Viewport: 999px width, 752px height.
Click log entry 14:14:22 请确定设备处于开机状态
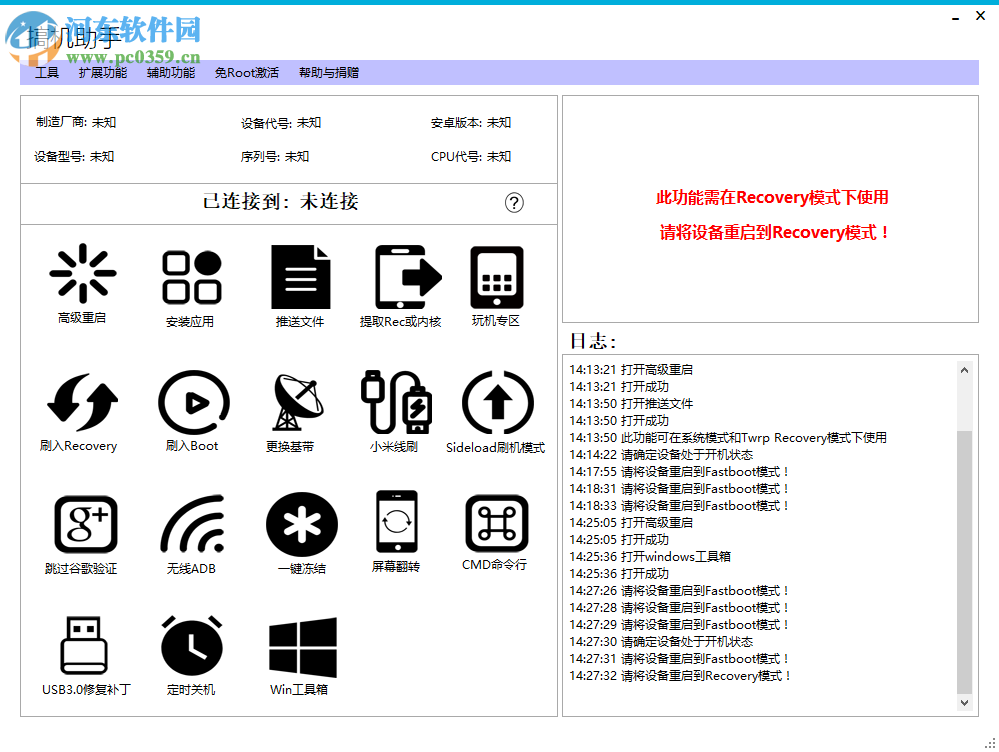pos(661,455)
